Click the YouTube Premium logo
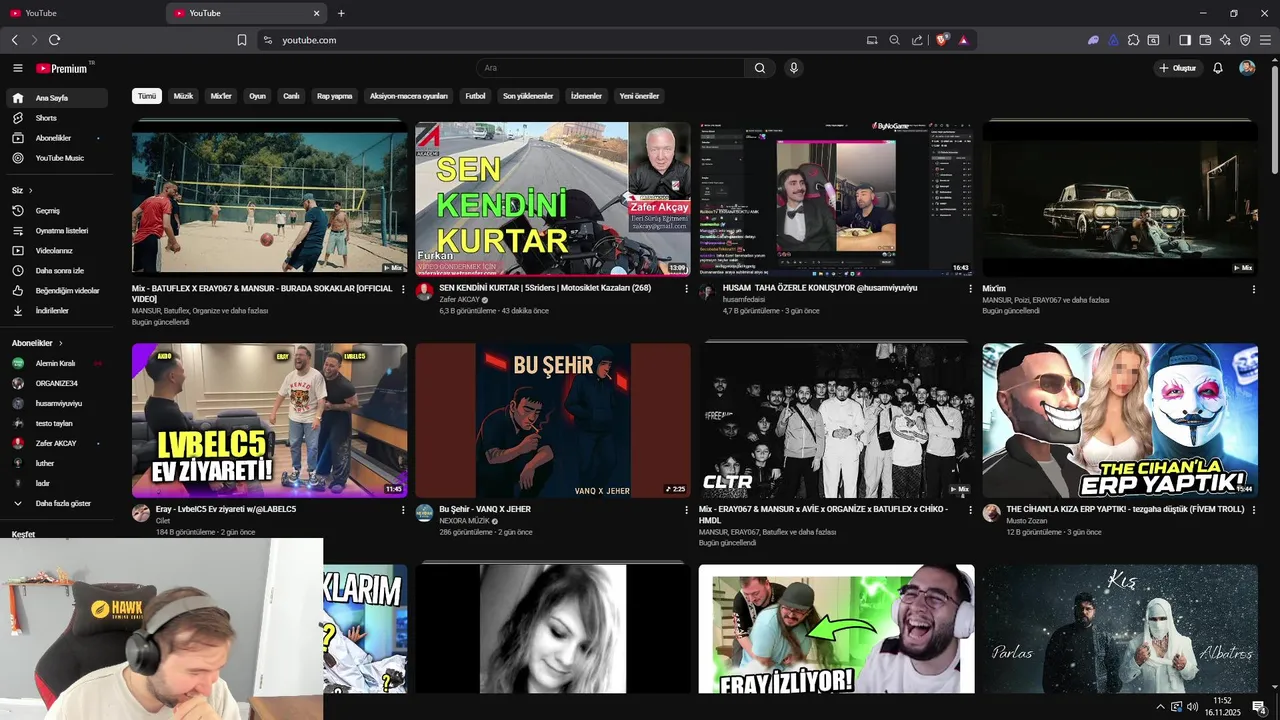The width and height of the screenshot is (1280, 720). pyautogui.click(x=62, y=68)
